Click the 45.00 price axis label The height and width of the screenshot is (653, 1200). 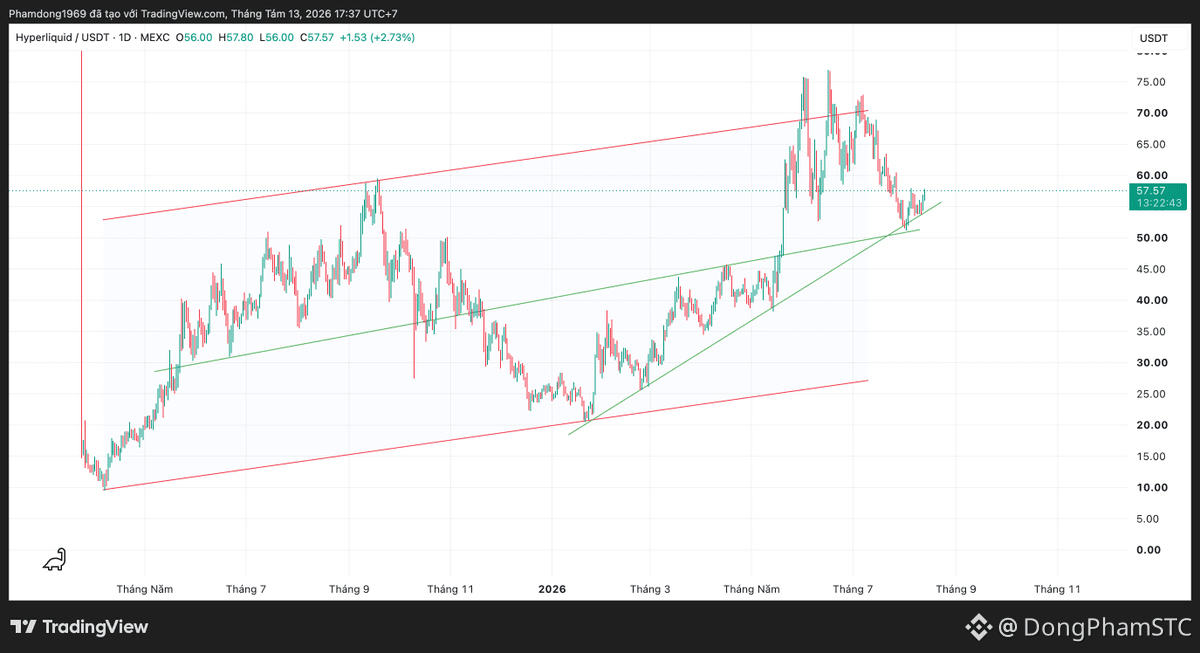point(1153,269)
